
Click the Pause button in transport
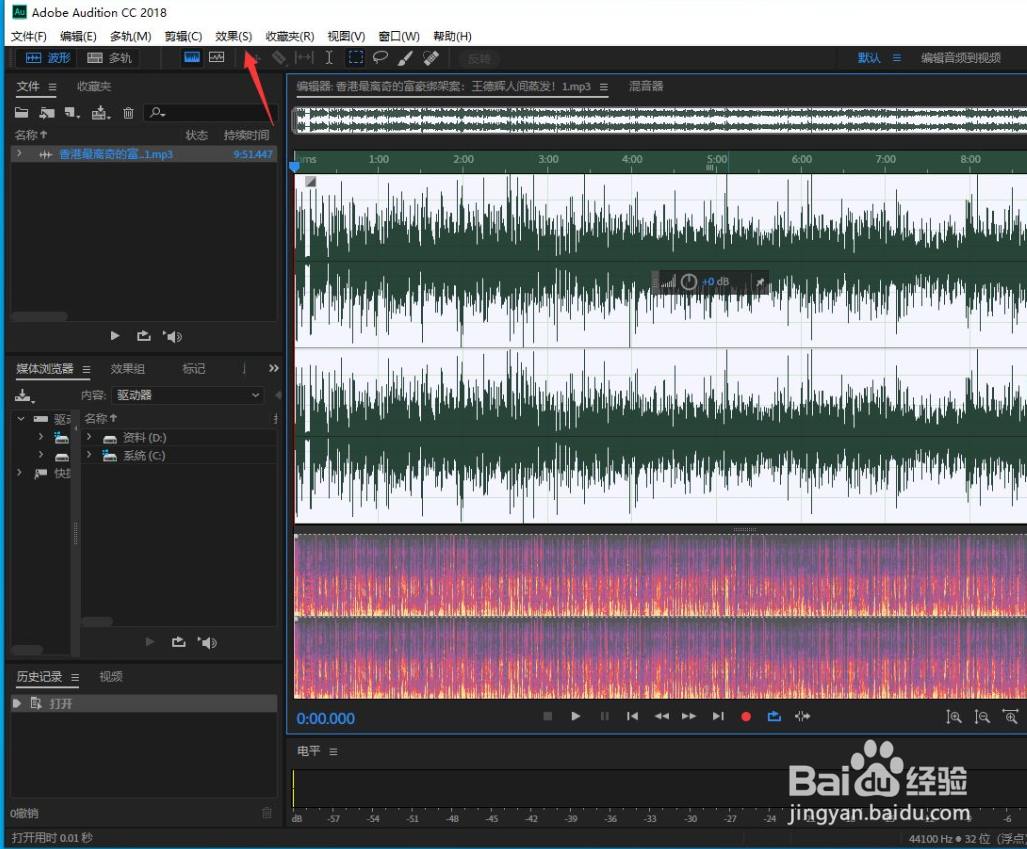click(x=605, y=716)
